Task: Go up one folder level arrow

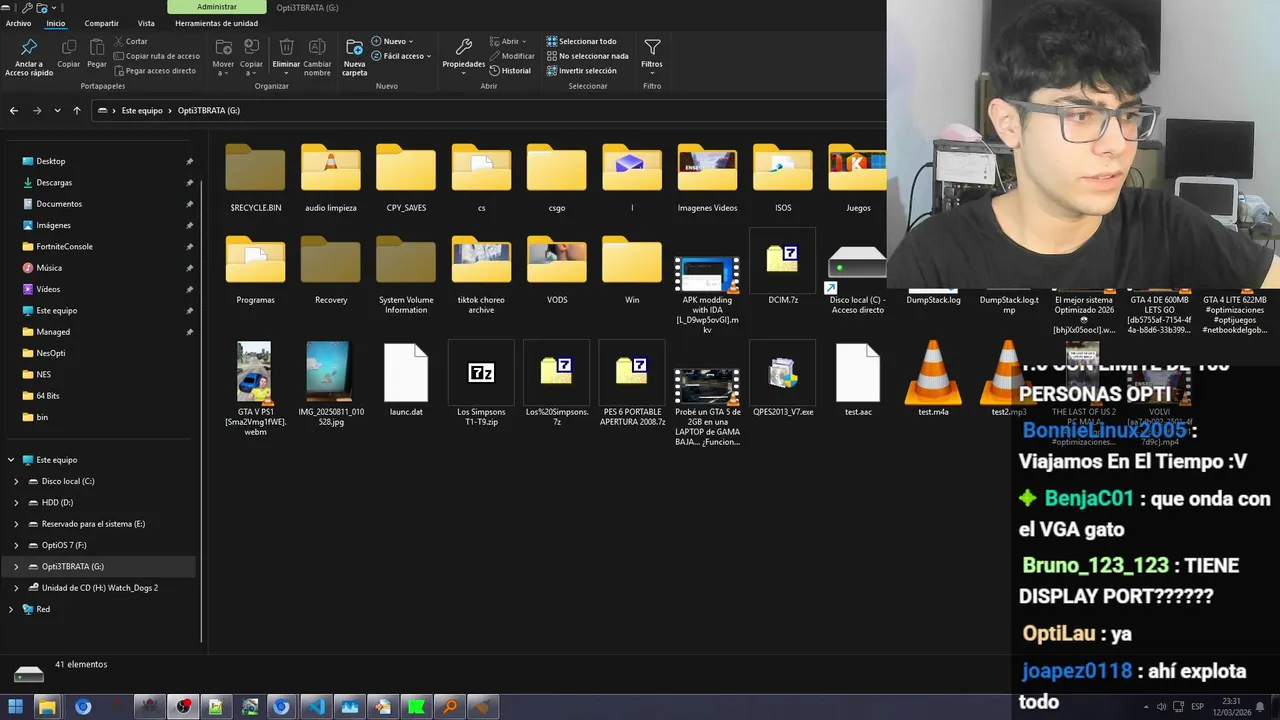Action: 76,110
